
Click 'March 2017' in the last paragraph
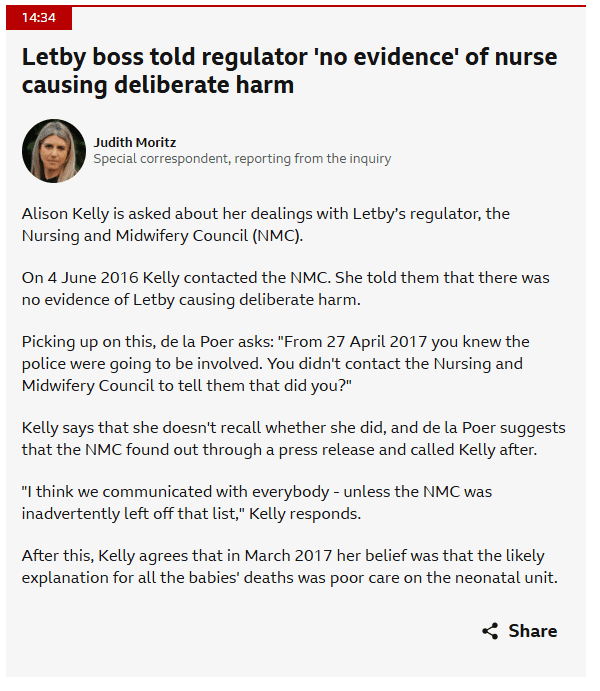click(x=288, y=556)
